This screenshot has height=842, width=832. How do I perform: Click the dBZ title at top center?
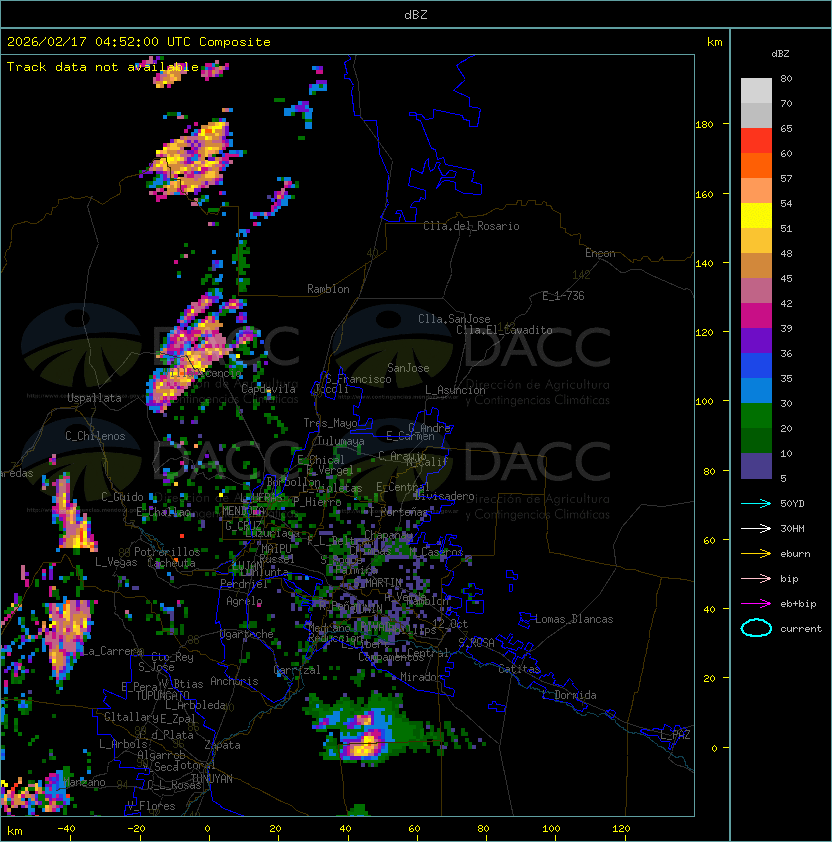point(416,15)
